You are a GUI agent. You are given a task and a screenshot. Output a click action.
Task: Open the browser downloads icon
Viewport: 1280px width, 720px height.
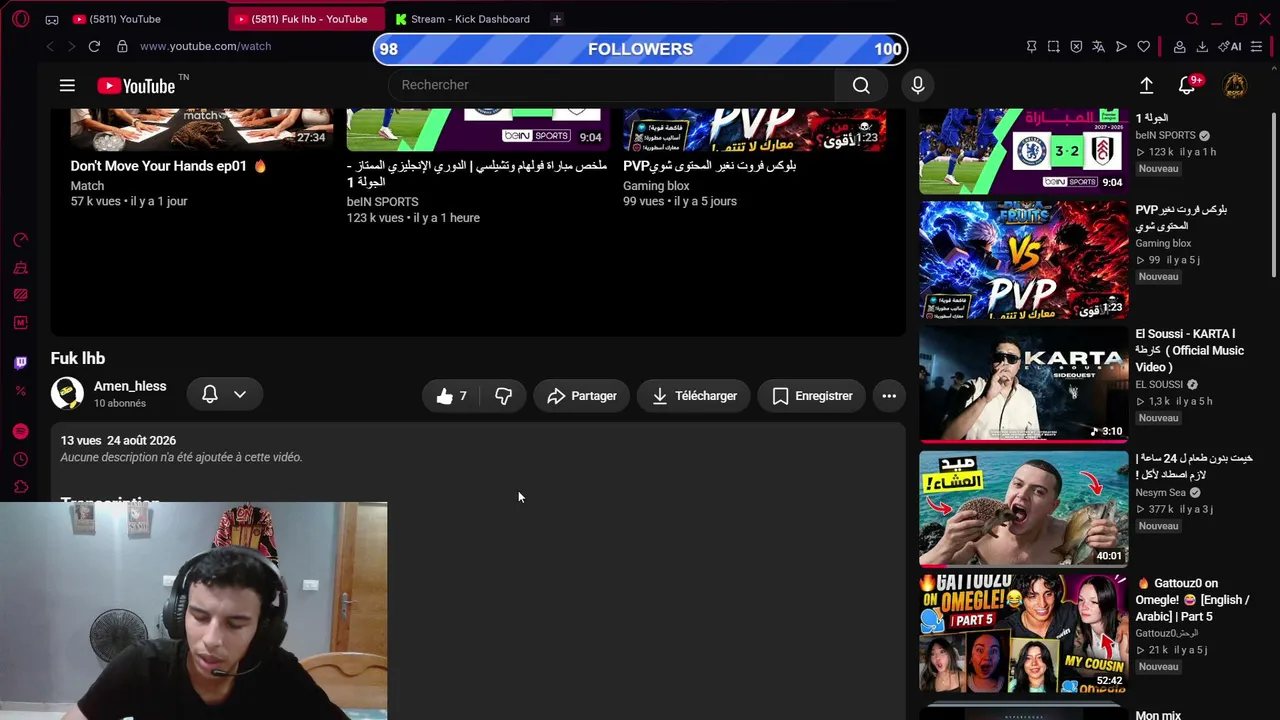tap(1202, 46)
